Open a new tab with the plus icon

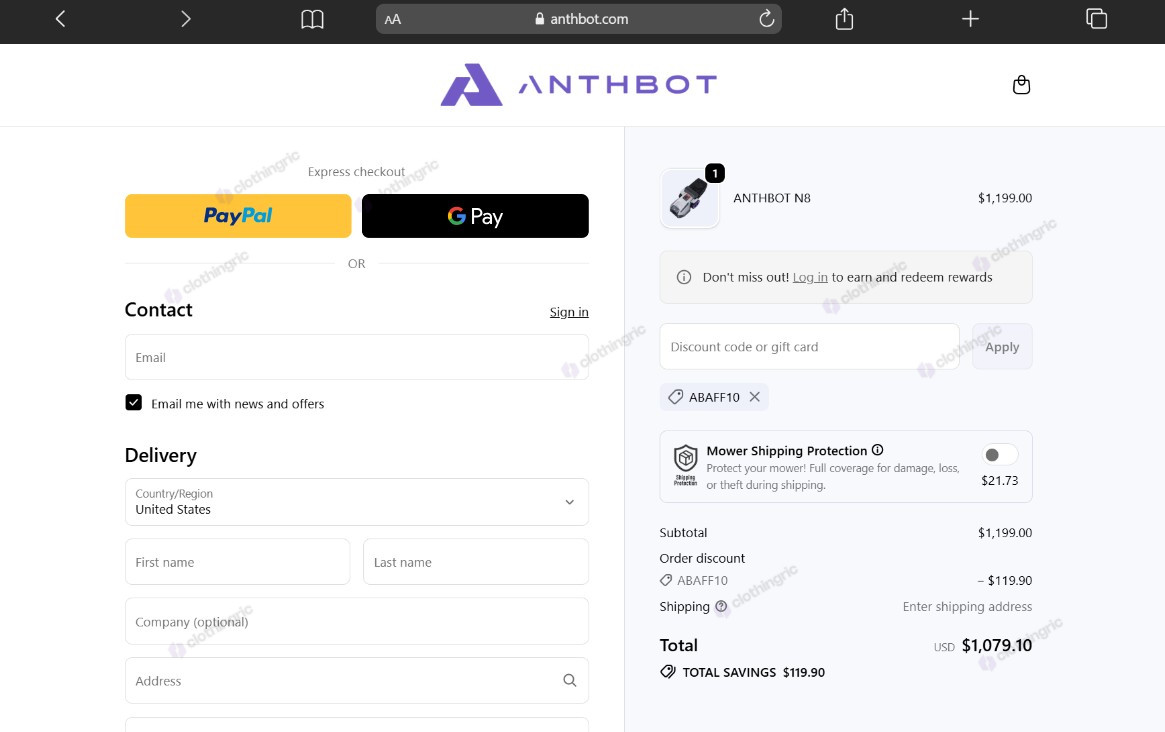(970, 19)
